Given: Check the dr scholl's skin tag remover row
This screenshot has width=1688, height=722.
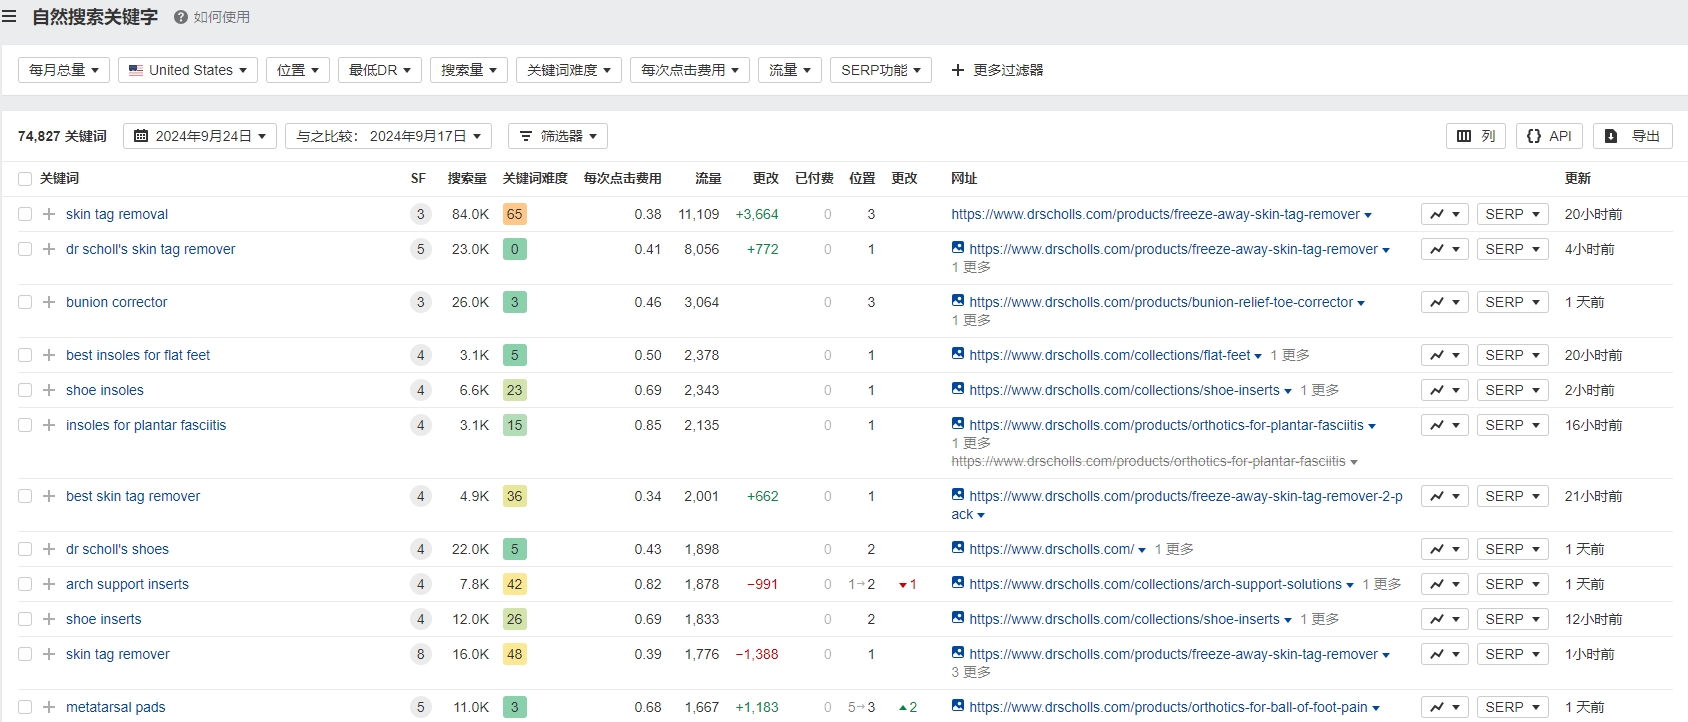Looking at the screenshot, I should (25, 249).
